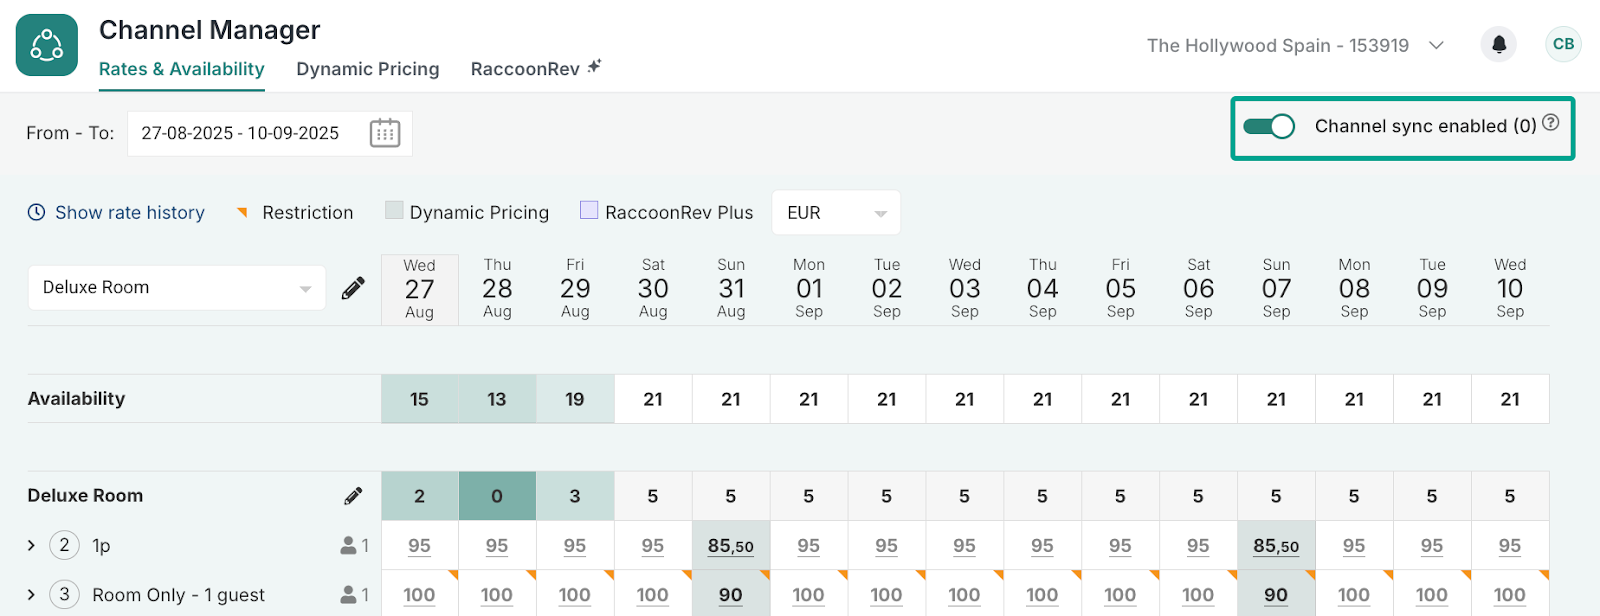Image resolution: width=1600 pixels, height=616 pixels.
Task: Tick the RaccoonRev Plus legend checkbox
Action: point(589,210)
